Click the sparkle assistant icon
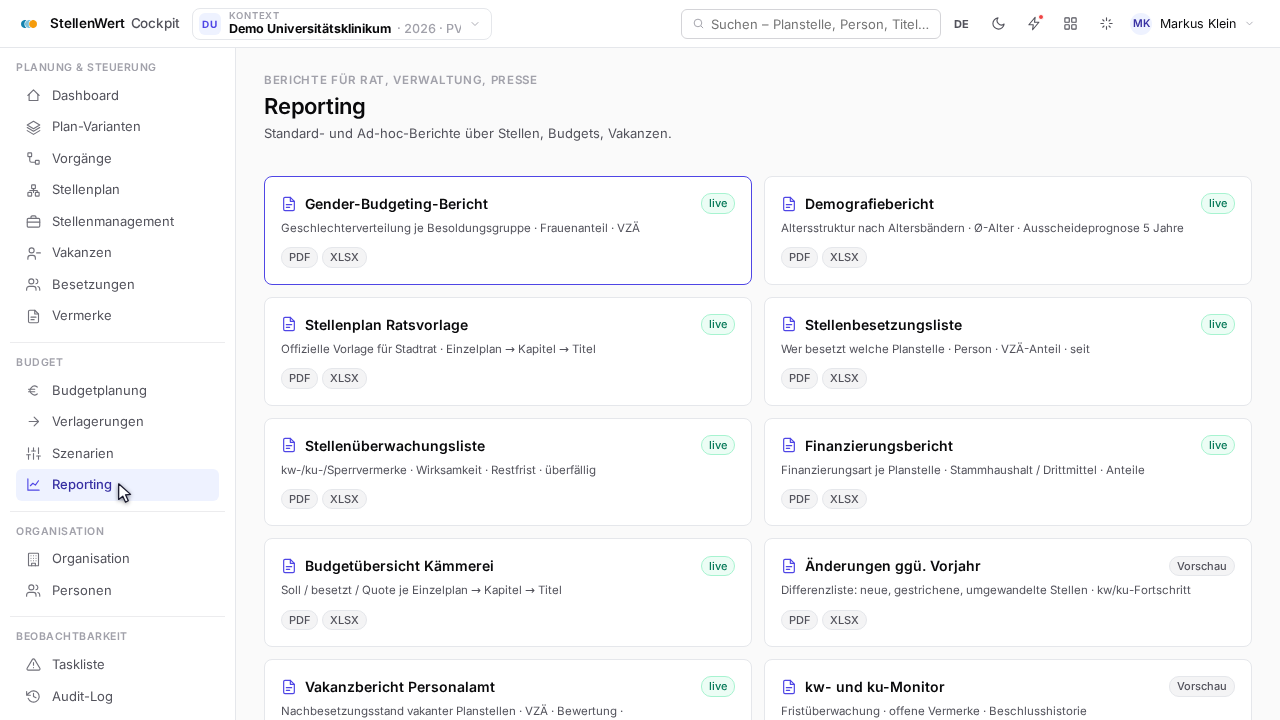This screenshot has height=720, width=1280. (x=1106, y=24)
